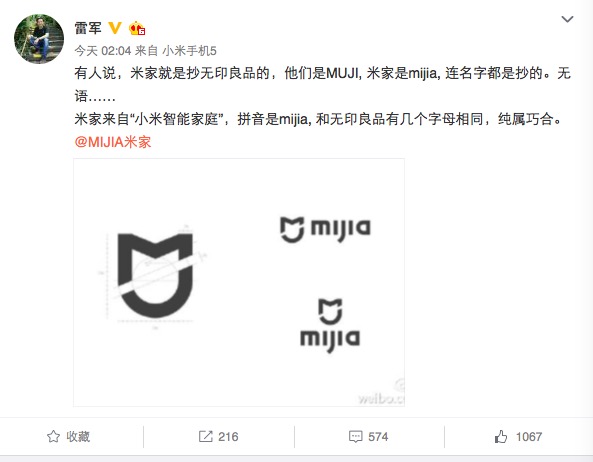The width and height of the screenshot is (593, 462).
Task: Click the horizontal mijia wordmark logo
Action: (x=325, y=229)
